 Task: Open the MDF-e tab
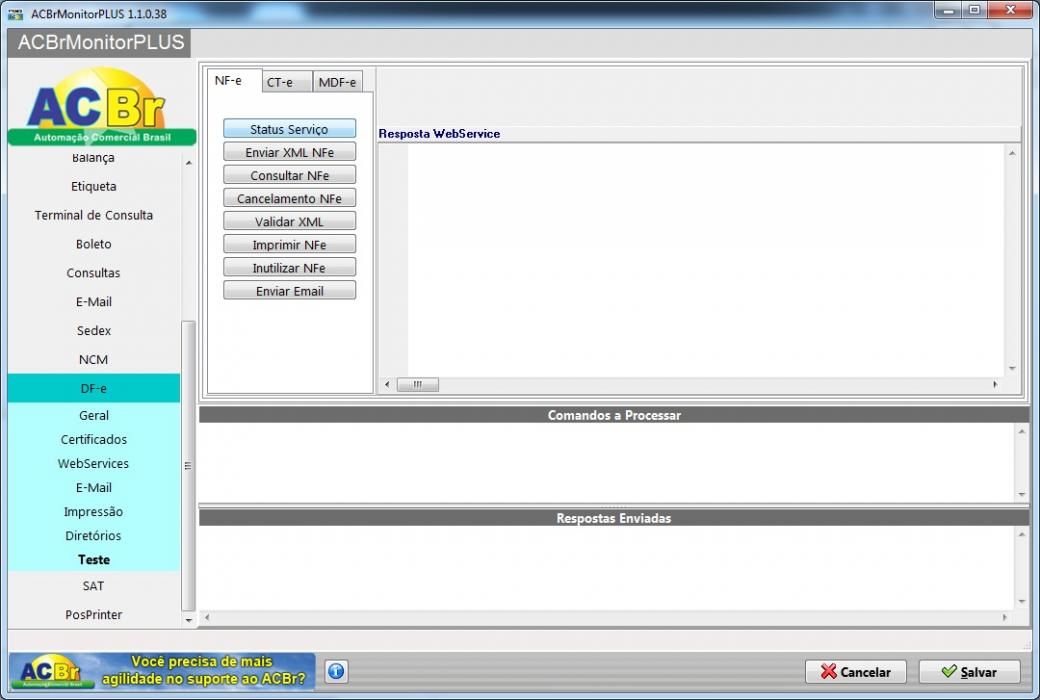[337, 82]
